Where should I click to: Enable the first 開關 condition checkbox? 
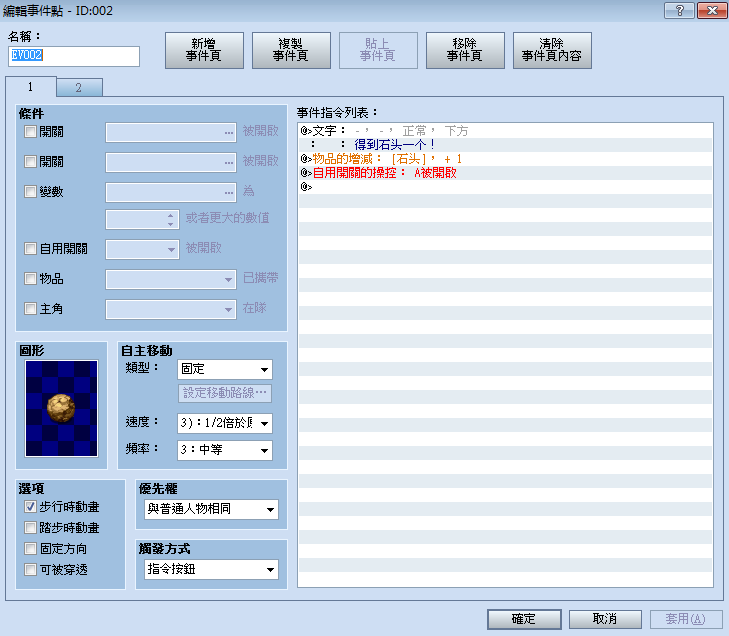coord(30,132)
